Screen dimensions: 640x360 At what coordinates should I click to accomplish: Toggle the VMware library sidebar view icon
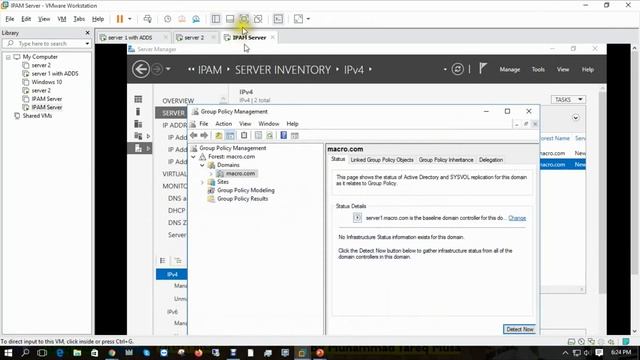click(x=216, y=19)
